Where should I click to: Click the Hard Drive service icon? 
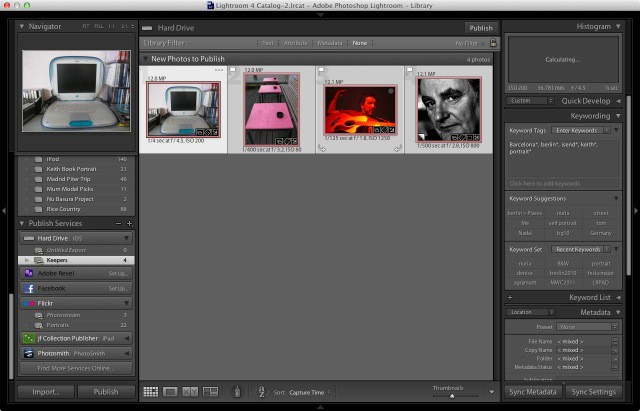29,238
